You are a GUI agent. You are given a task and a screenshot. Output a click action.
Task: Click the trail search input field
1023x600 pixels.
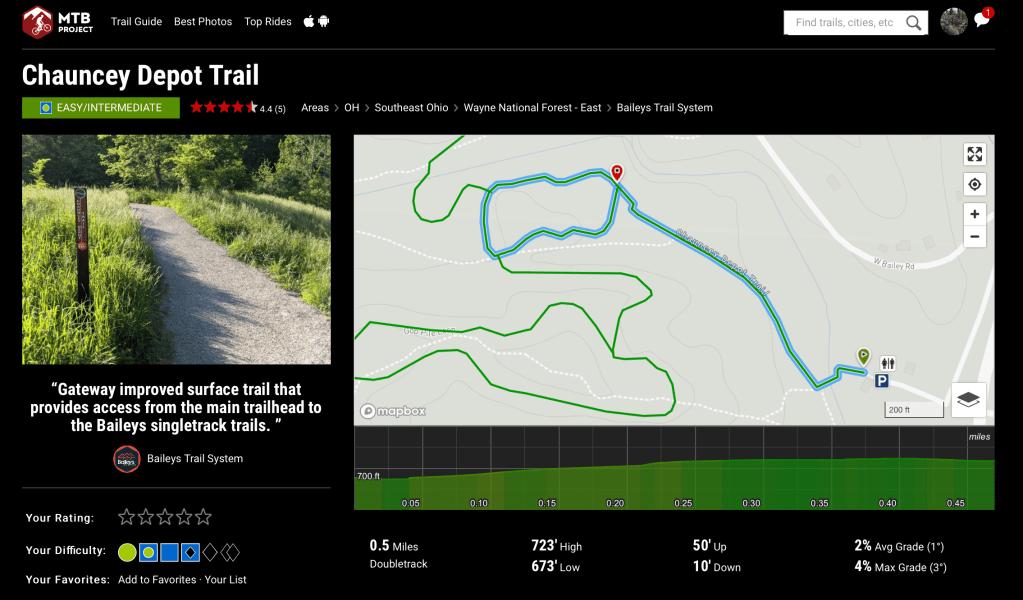tap(845, 22)
